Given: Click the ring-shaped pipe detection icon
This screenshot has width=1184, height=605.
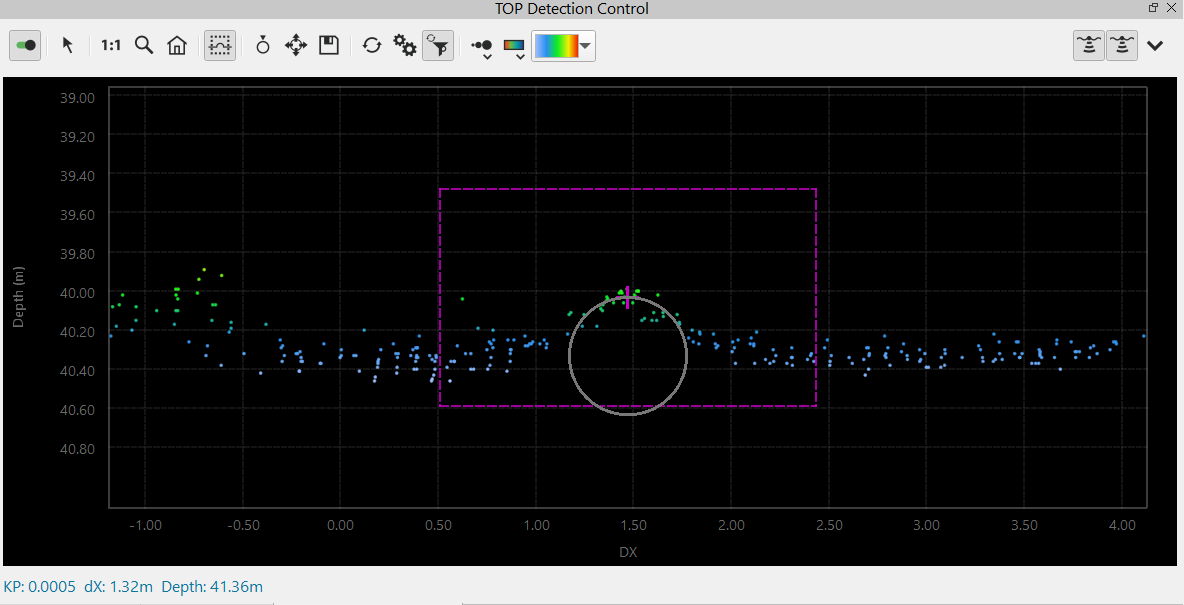Looking at the screenshot, I should tap(263, 46).
